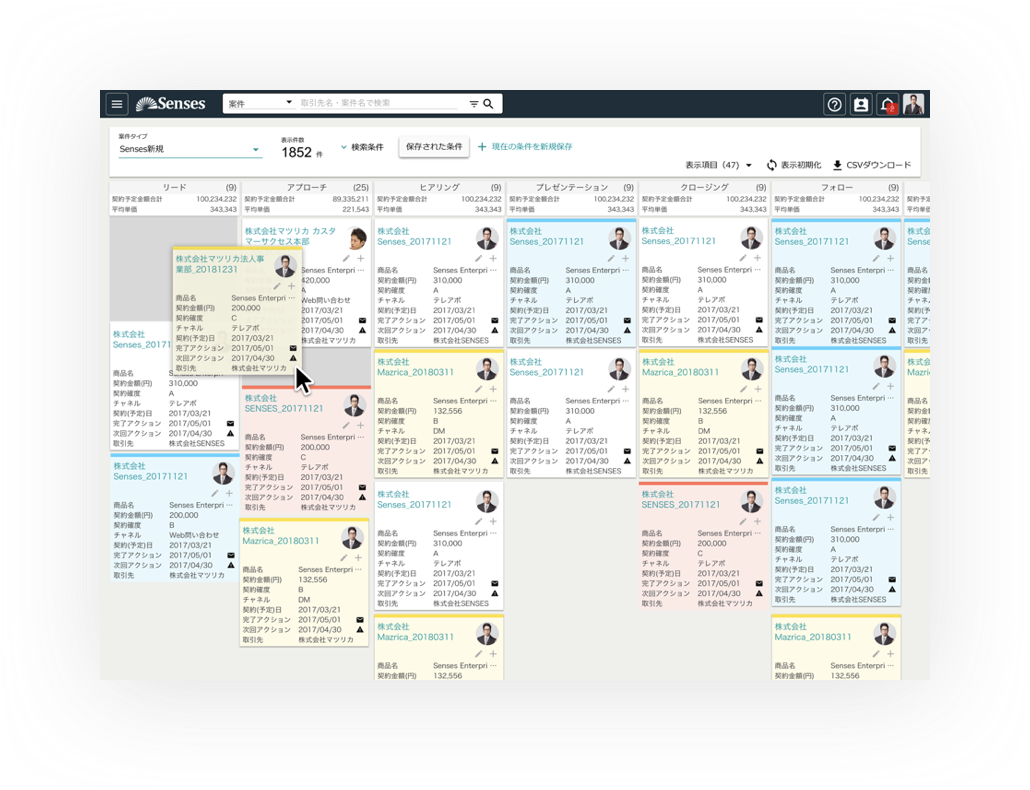The width and height of the screenshot is (1030, 790).
Task: Click the mail icon on the blue Senses_20171121 card in リード
Action: [231, 555]
